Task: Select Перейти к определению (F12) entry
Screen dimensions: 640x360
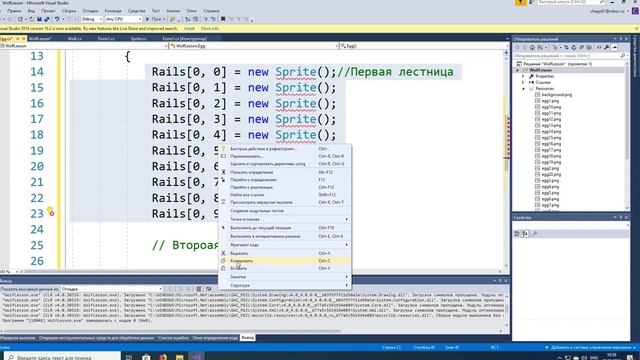Action: coord(284,180)
